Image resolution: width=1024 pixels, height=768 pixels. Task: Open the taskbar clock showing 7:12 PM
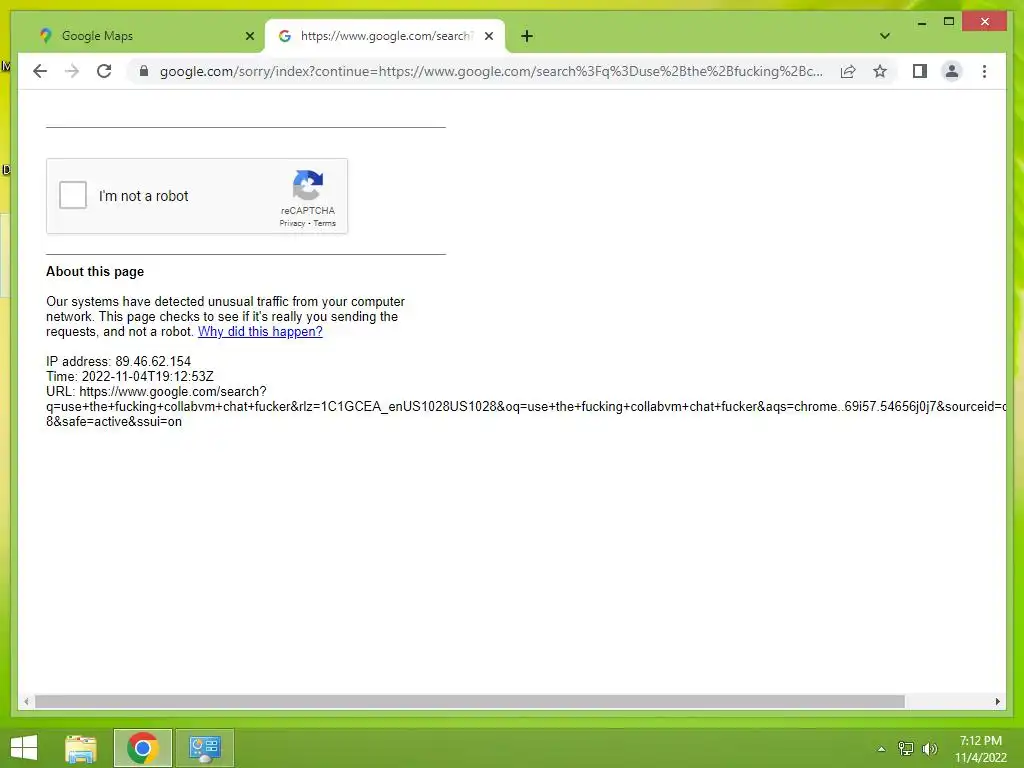coord(980,749)
